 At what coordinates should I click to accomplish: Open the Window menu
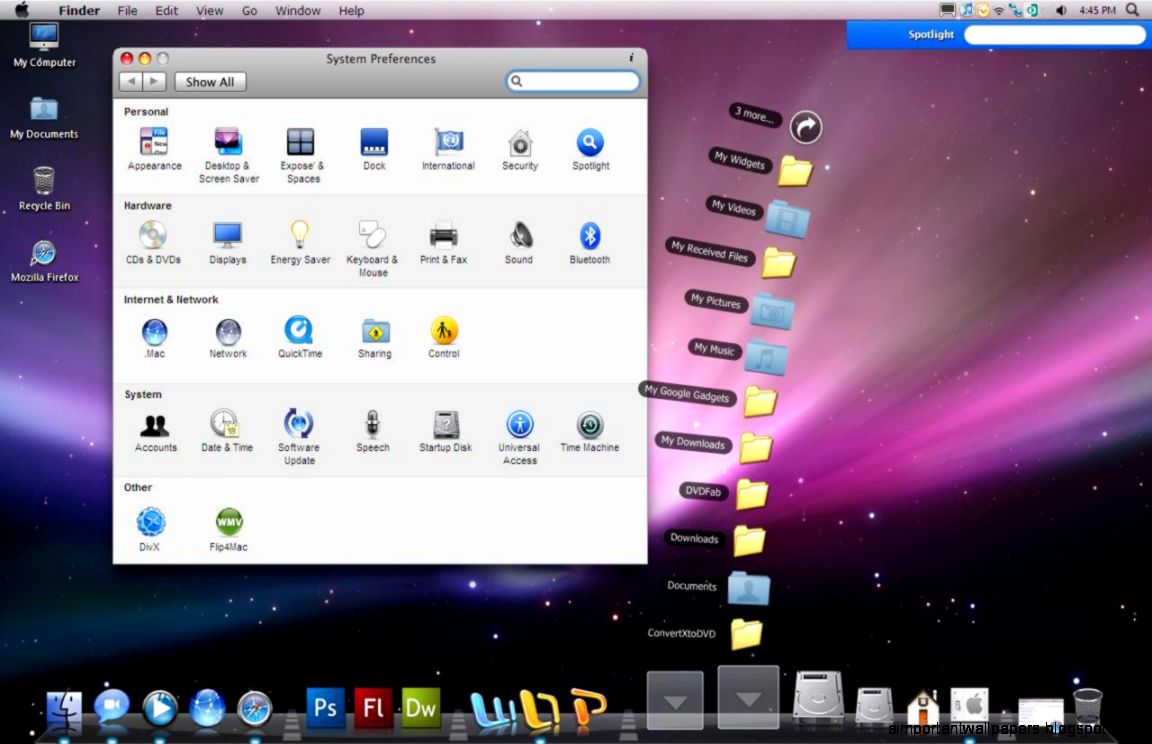point(297,11)
